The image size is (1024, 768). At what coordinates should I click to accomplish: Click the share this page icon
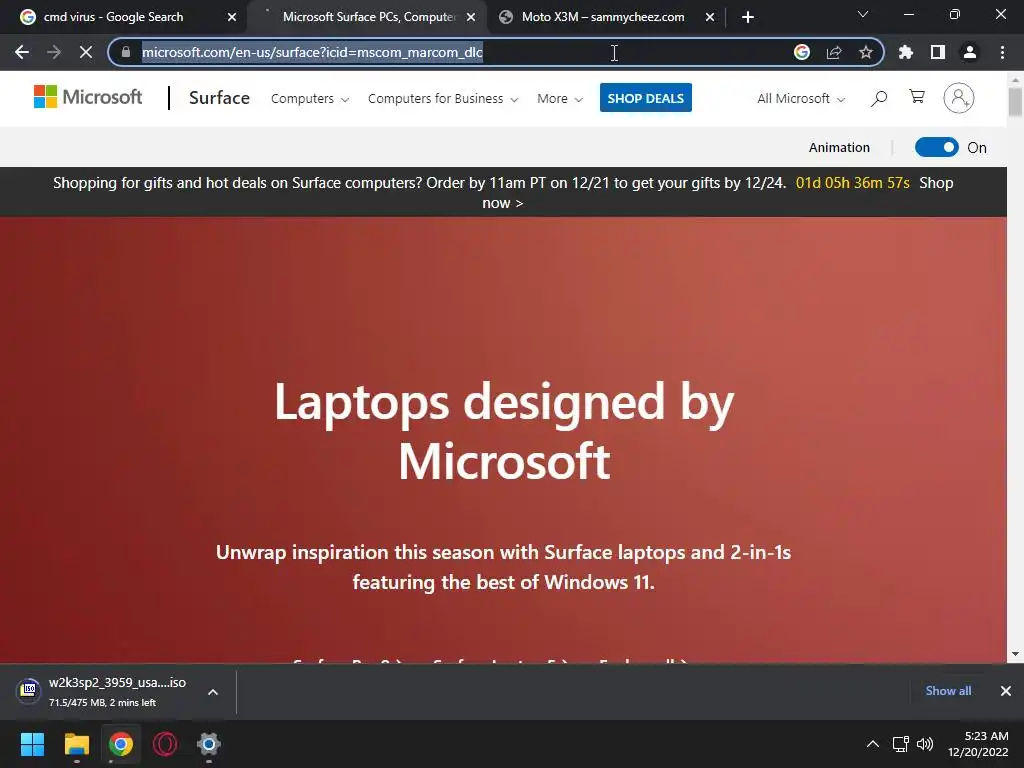(834, 52)
